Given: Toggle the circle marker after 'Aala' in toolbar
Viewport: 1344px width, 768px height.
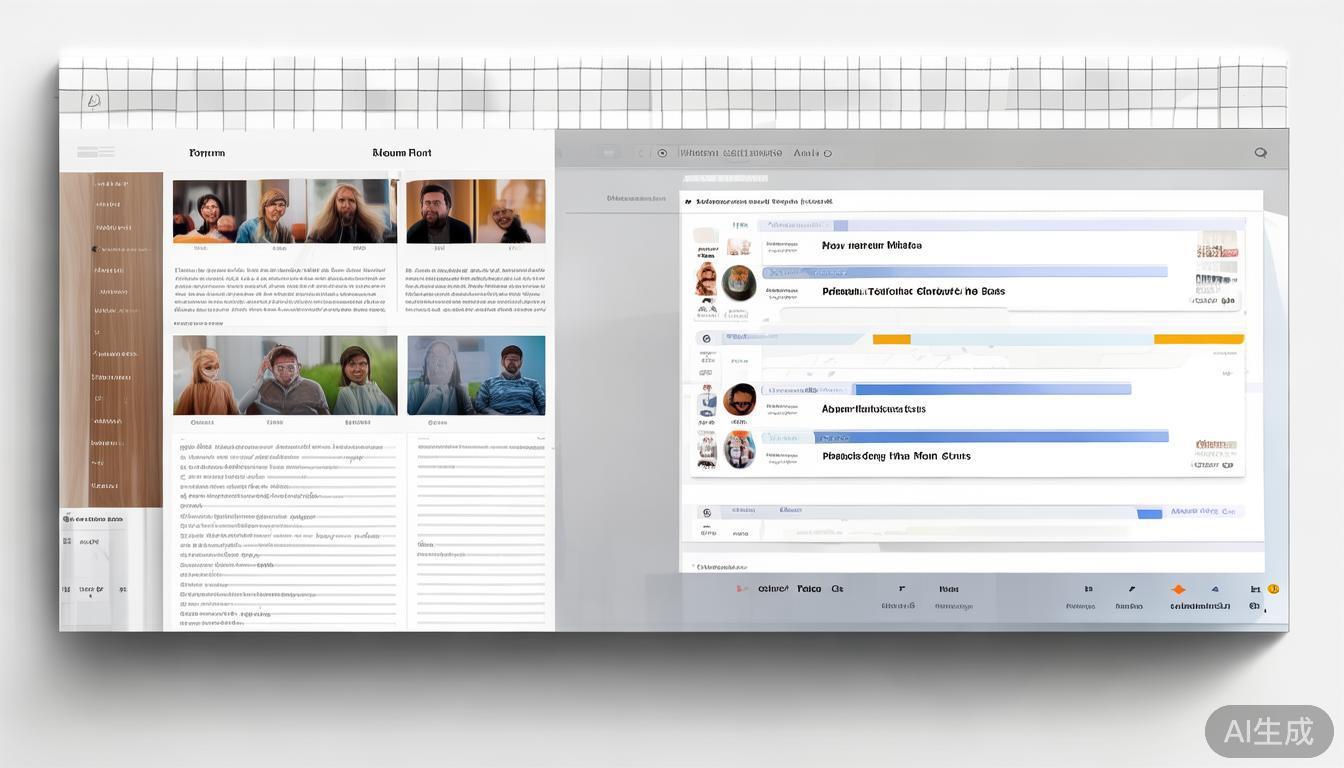Looking at the screenshot, I should tap(827, 153).
